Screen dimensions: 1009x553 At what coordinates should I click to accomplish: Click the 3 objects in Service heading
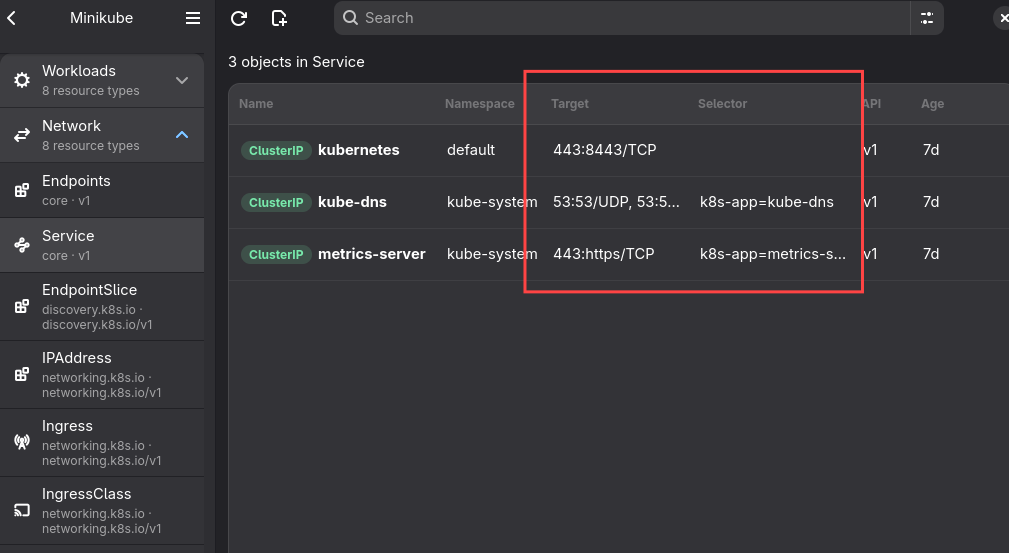(x=296, y=62)
